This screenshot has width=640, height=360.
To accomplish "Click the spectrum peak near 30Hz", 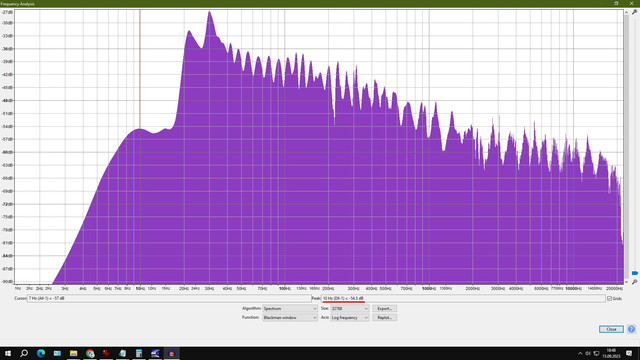I will coord(209,12).
